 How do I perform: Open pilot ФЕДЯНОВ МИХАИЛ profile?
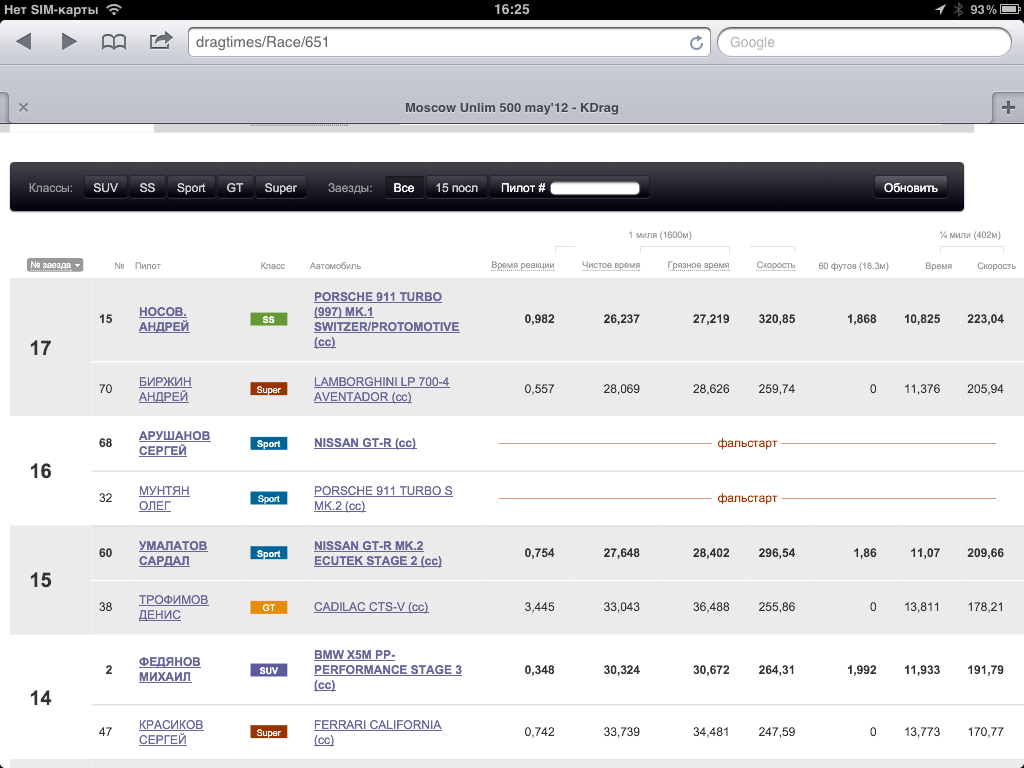click(x=170, y=669)
